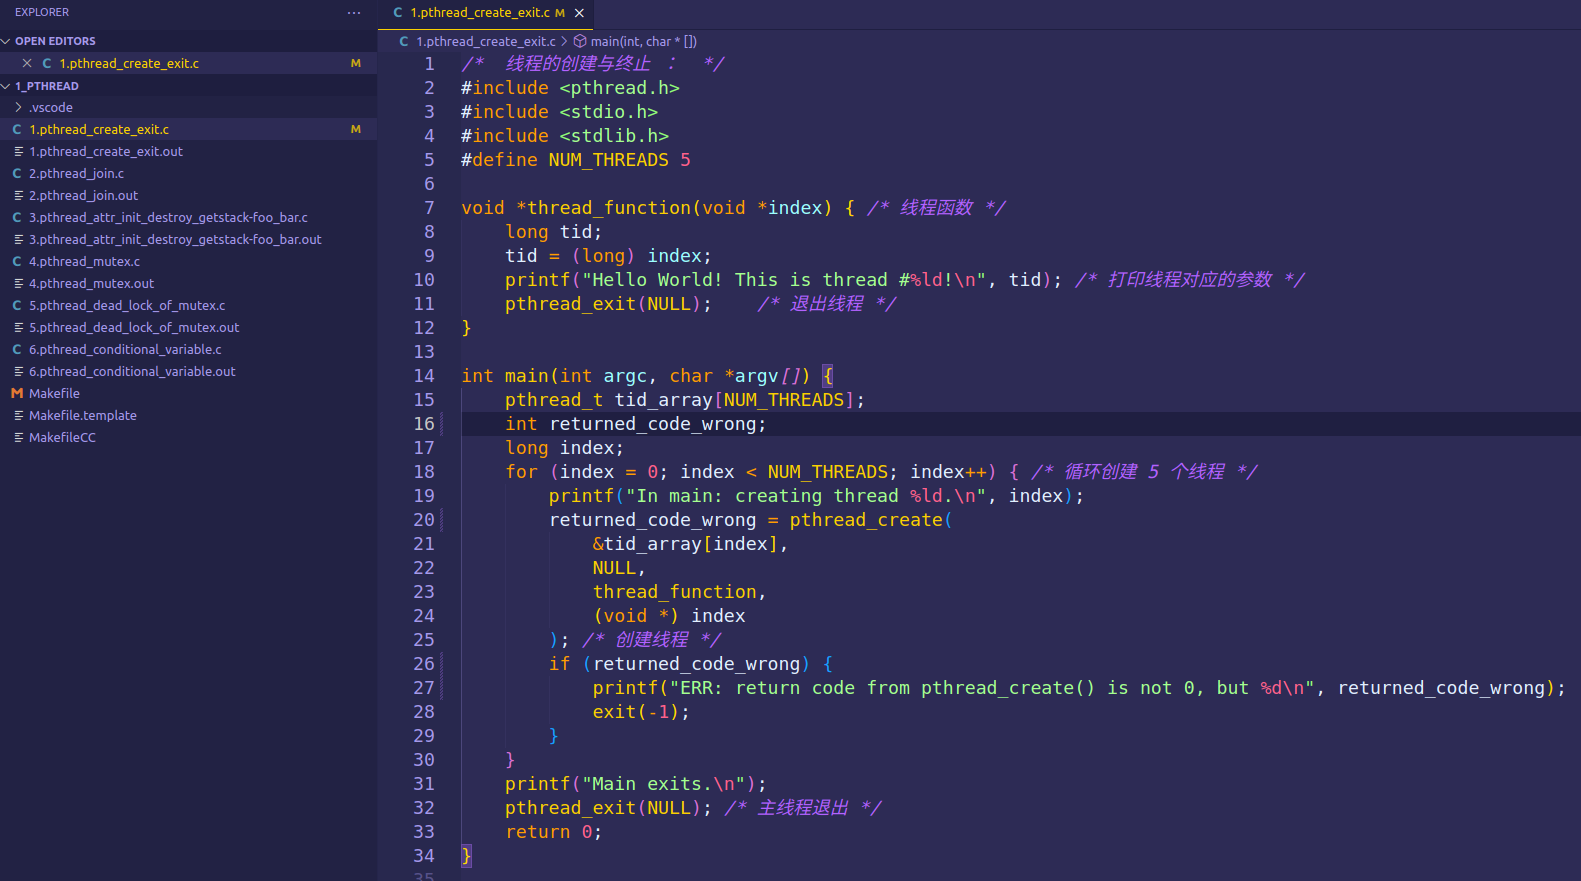Click main(int, char * []) breadcrumb
The height and width of the screenshot is (881, 1581).
click(x=643, y=42)
